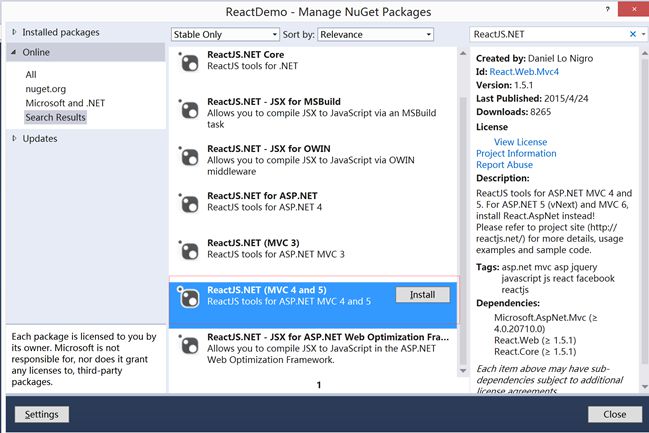Image resolution: width=649 pixels, height=433 pixels.
Task: Open the Project Information link
Action: [516, 153]
